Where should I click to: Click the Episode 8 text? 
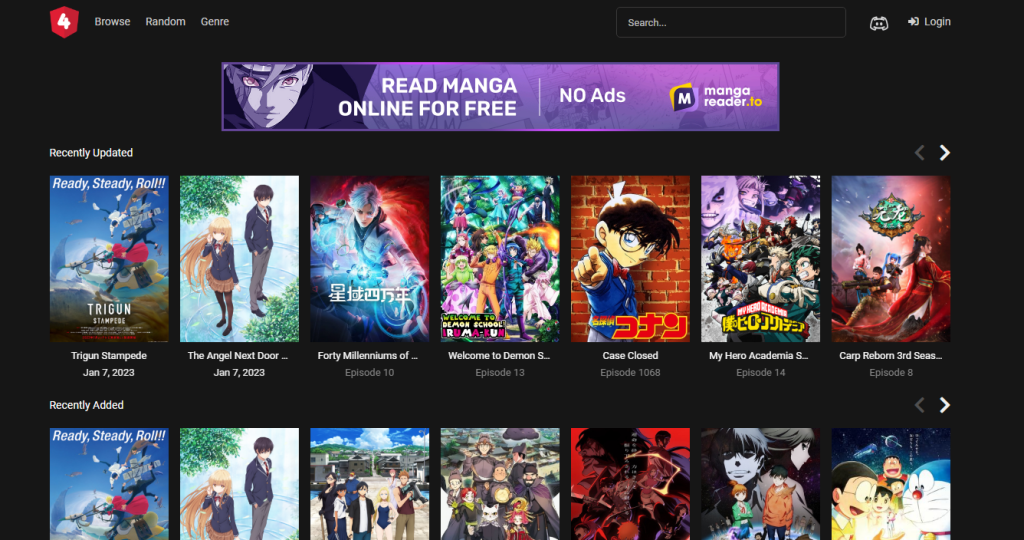coord(891,373)
